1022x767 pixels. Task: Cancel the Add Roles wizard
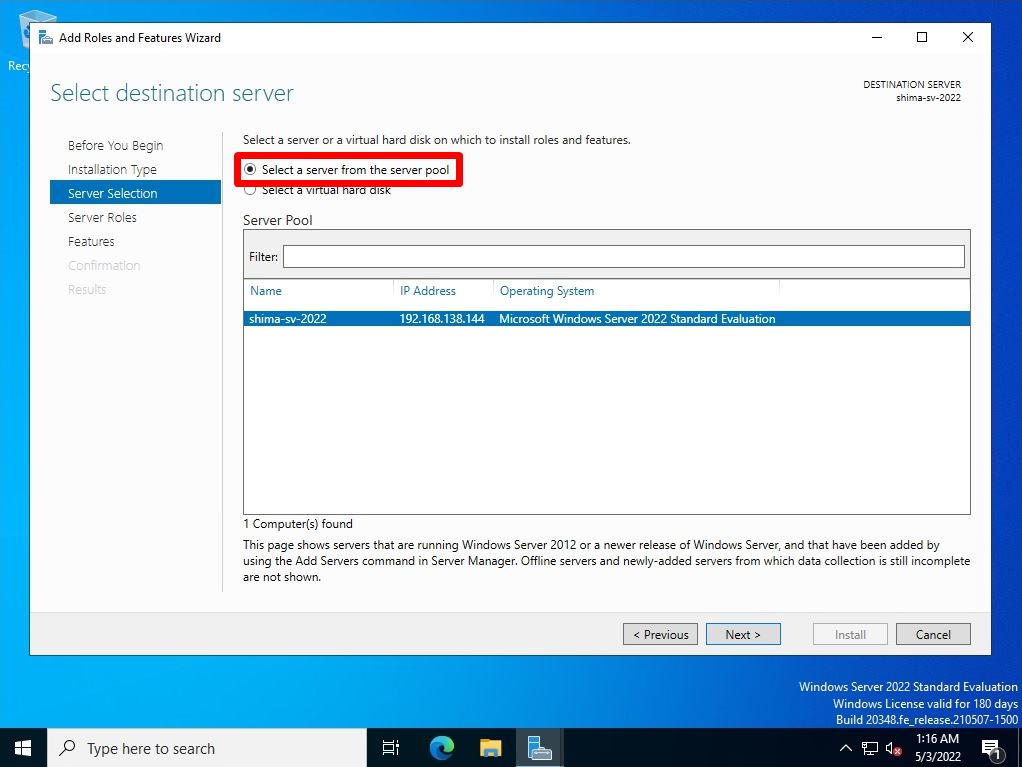click(933, 634)
